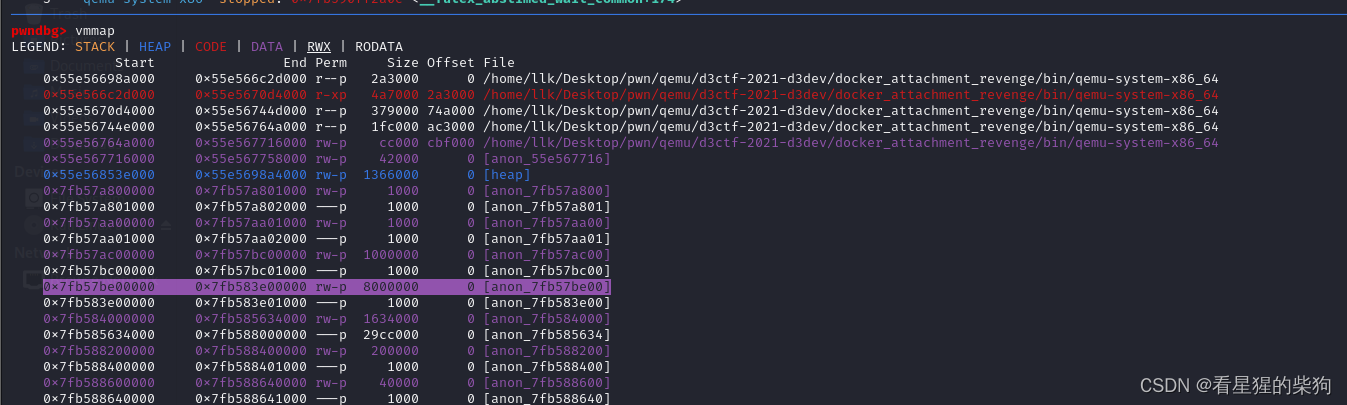Click size value 4a7000
The width and height of the screenshot is (1347, 405).
[x=395, y=95]
